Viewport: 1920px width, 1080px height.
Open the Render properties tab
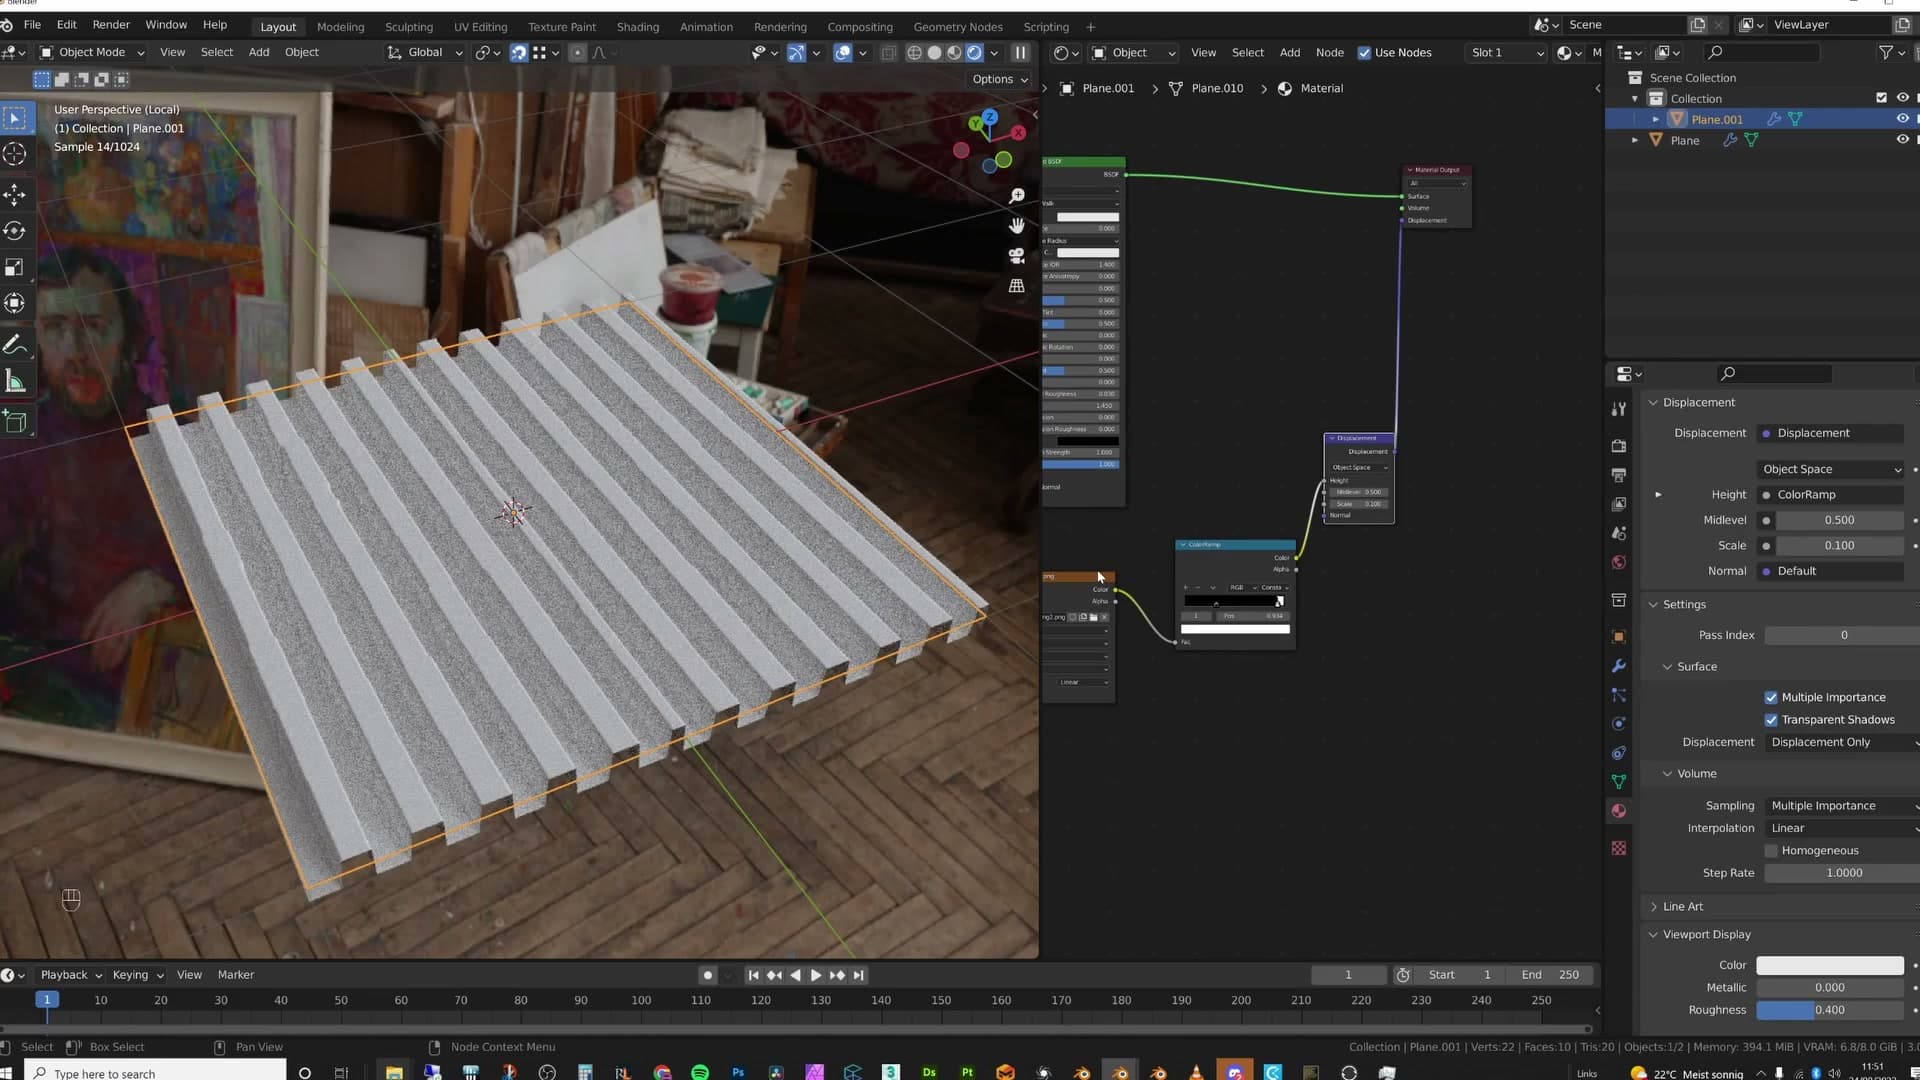click(x=1619, y=446)
